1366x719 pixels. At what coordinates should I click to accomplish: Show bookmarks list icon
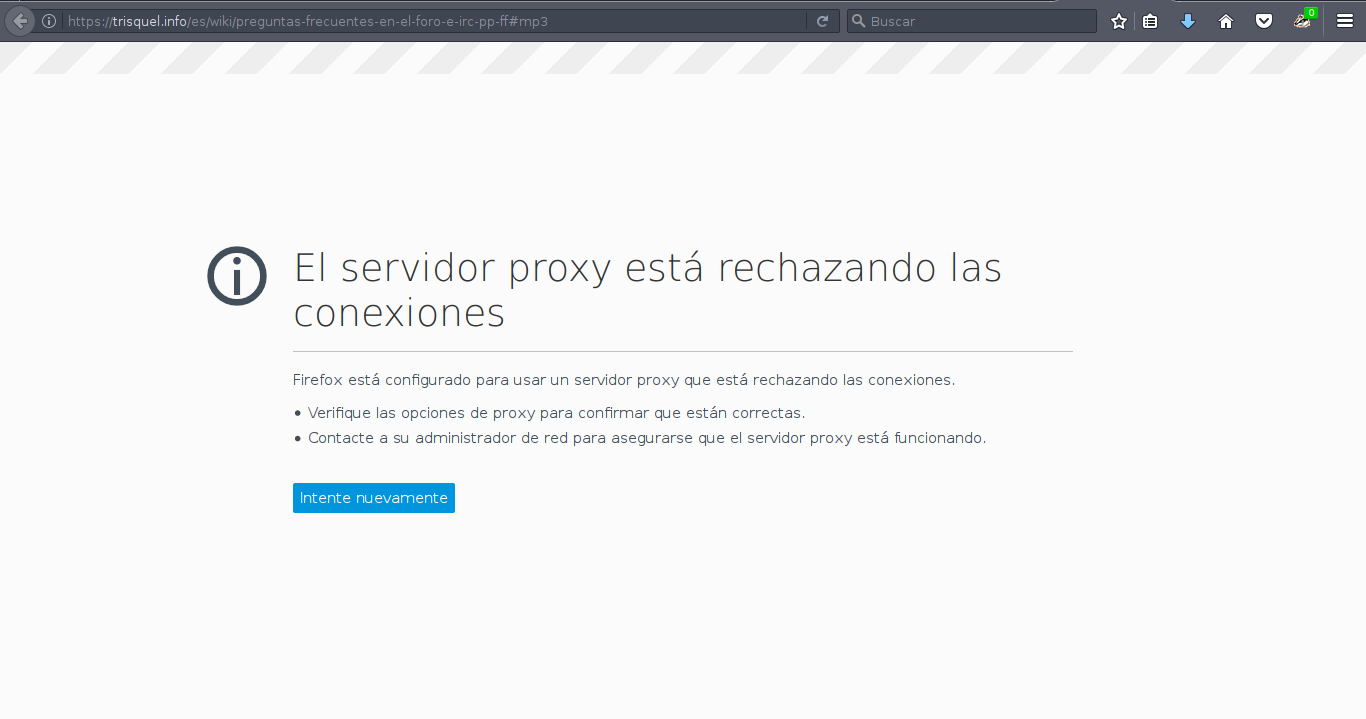[x=1150, y=21]
